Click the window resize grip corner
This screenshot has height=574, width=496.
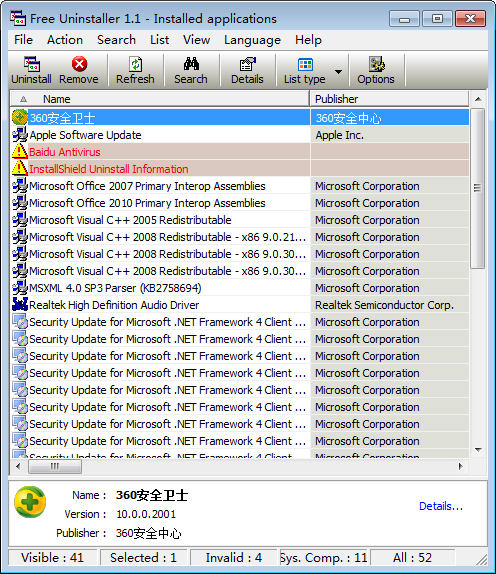point(482,559)
